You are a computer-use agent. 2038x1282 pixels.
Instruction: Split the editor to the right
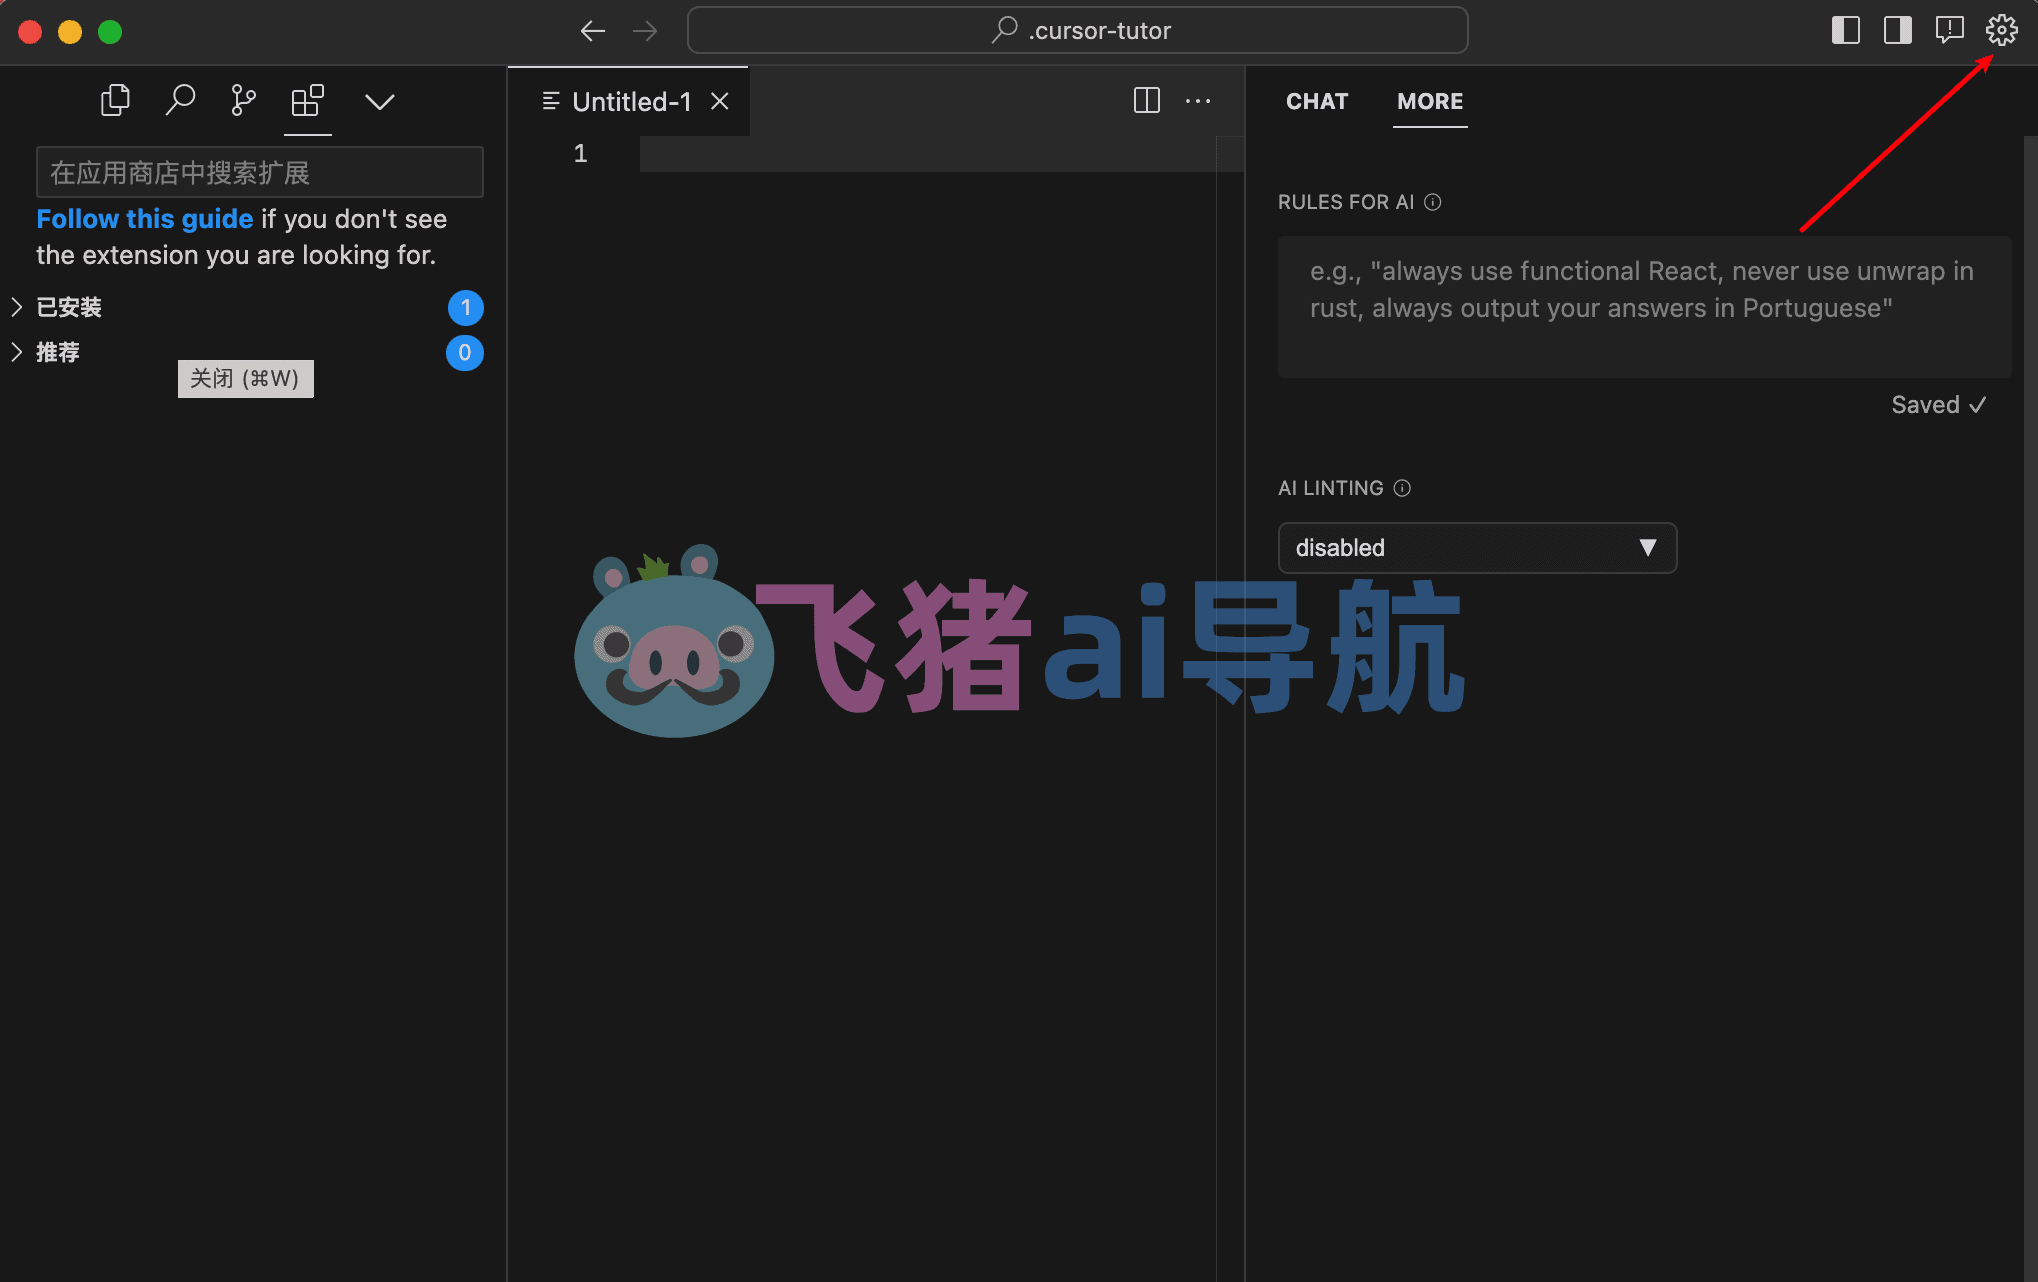point(1147,100)
